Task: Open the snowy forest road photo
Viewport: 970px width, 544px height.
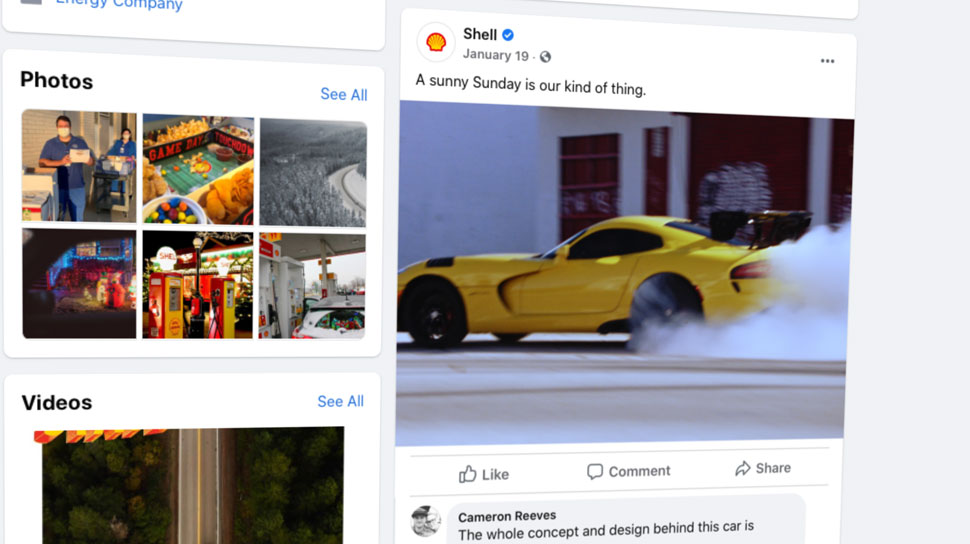Action: (313, 173)
